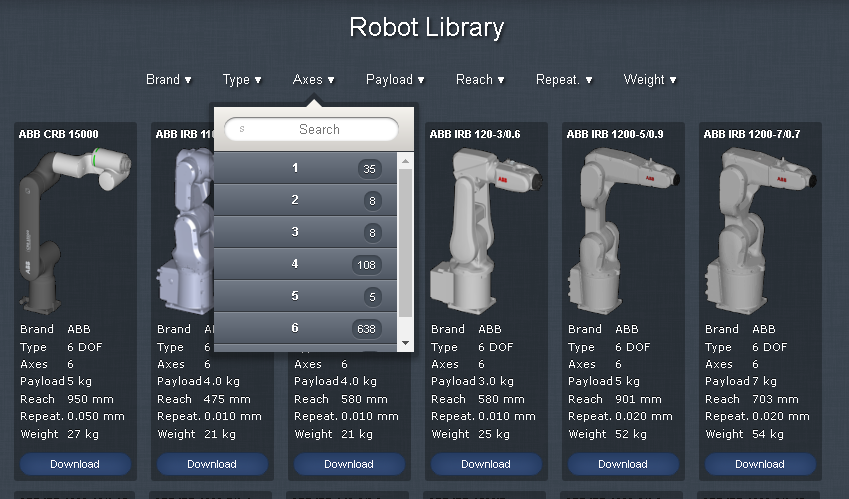Open the Weight filter dropdown
Viewport: 849px width, 499px height.
[650, 80]
